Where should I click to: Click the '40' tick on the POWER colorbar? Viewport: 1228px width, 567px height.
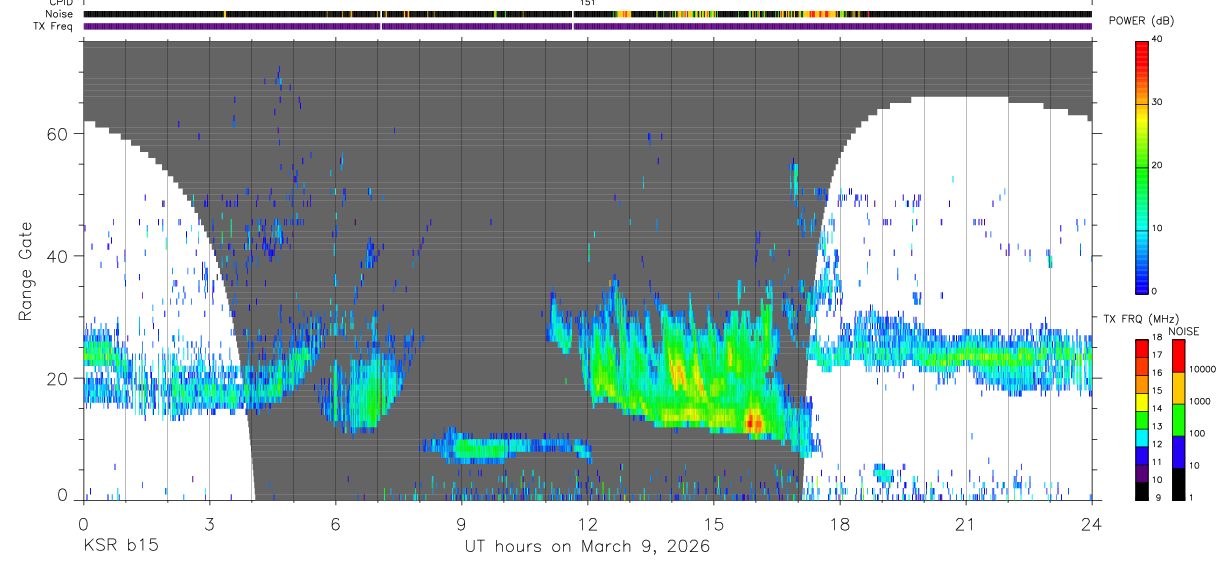click(1159, 39)
